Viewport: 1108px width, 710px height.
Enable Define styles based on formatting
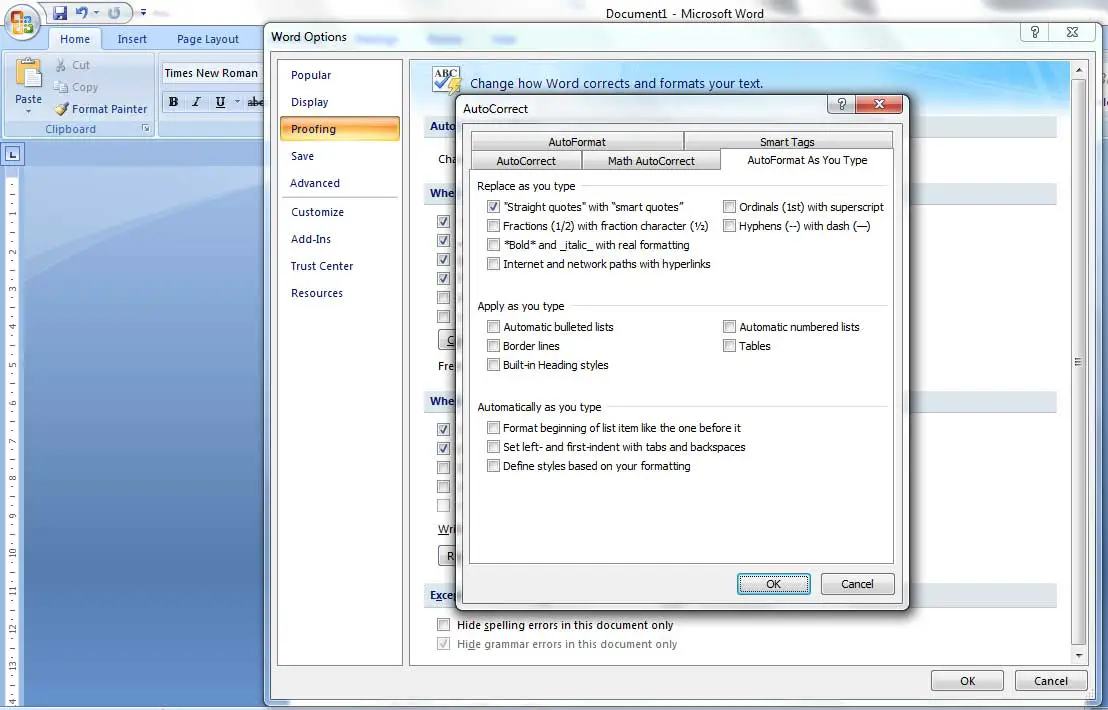[x=493, y=466]
